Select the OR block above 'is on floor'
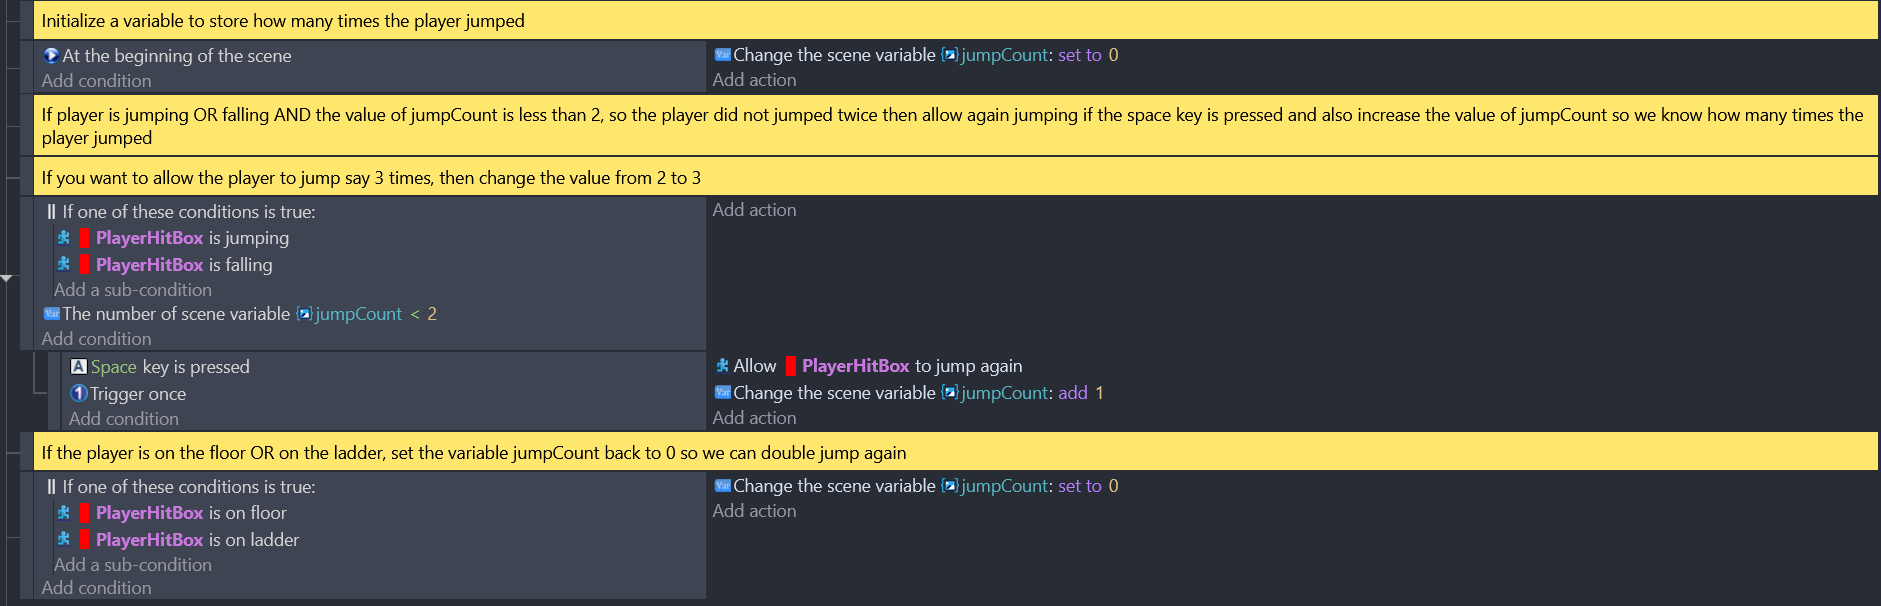 tap(180, 487)
